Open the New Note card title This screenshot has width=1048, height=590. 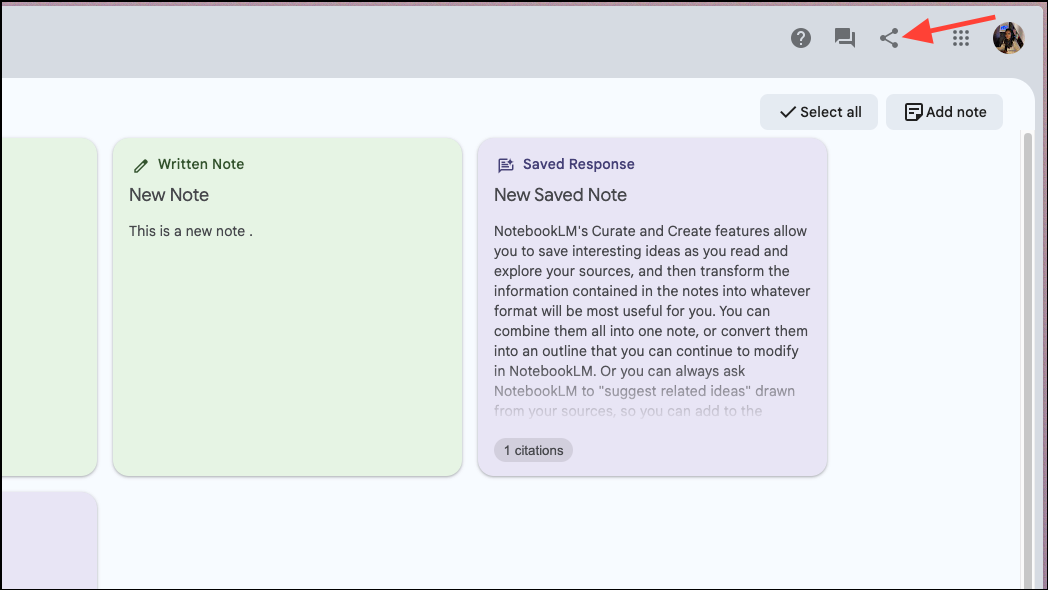pos(169,195)
